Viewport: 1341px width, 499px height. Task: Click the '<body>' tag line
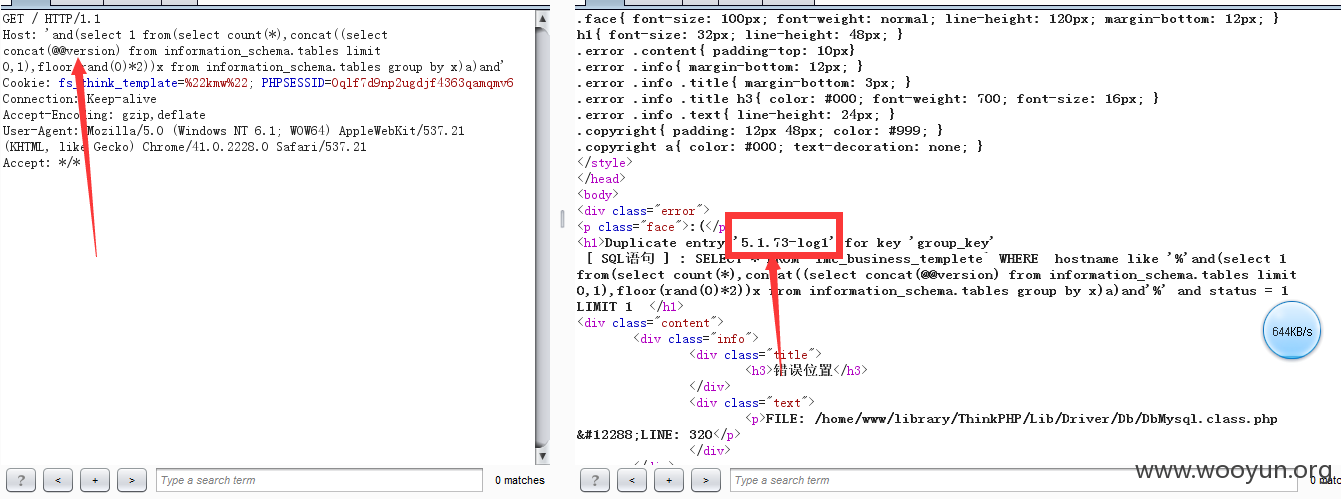[598, 195]
